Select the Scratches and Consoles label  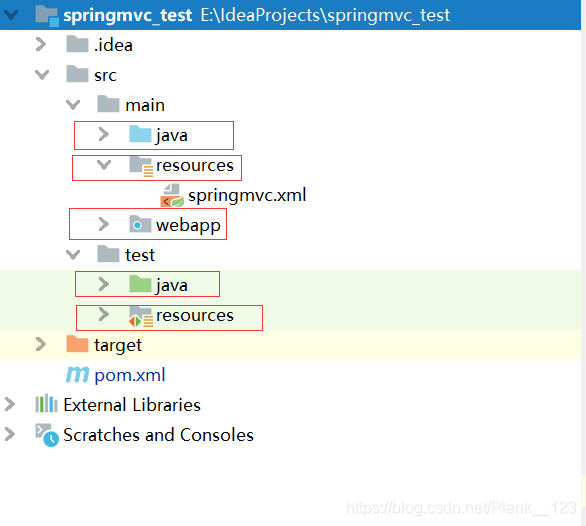(158, 435)
